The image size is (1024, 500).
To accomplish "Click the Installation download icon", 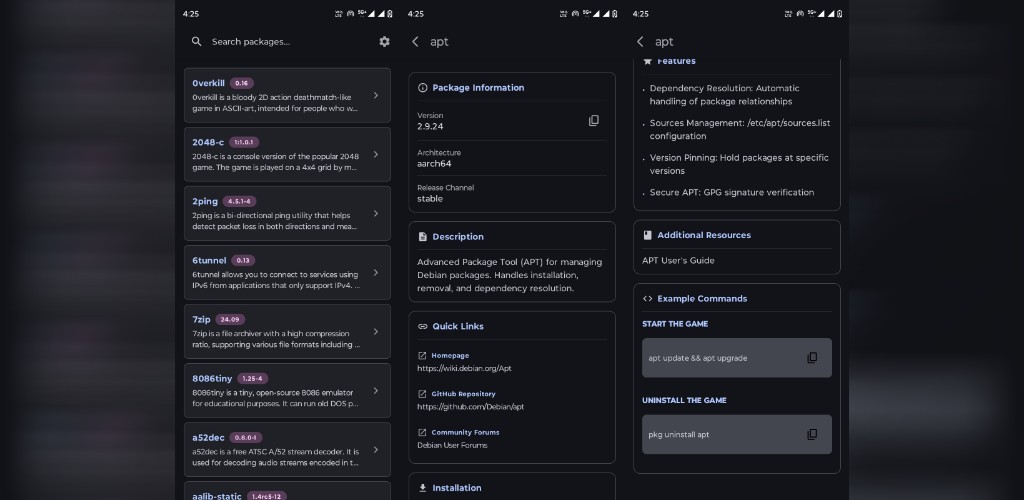I will 423,488.
